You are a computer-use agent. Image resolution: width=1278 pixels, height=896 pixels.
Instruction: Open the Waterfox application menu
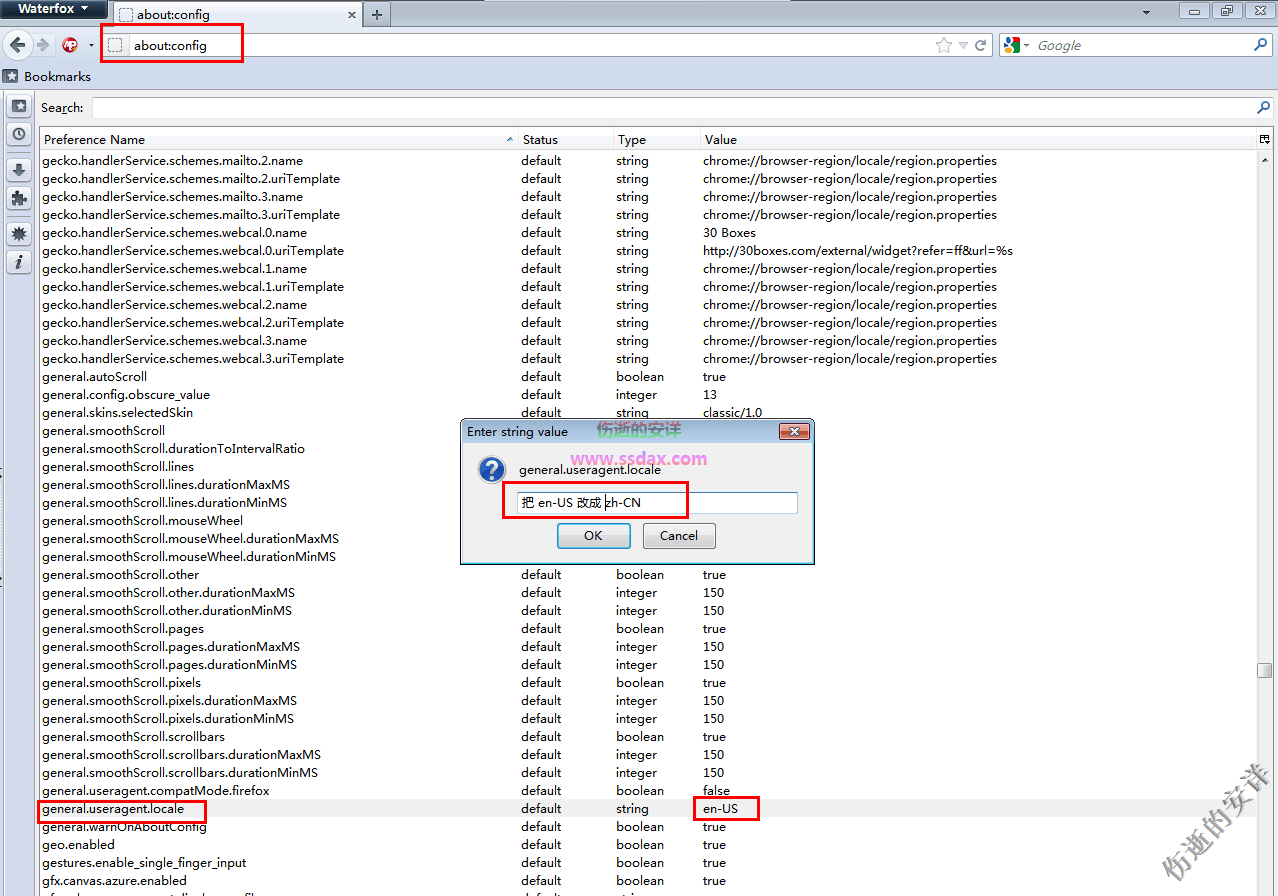54,10
